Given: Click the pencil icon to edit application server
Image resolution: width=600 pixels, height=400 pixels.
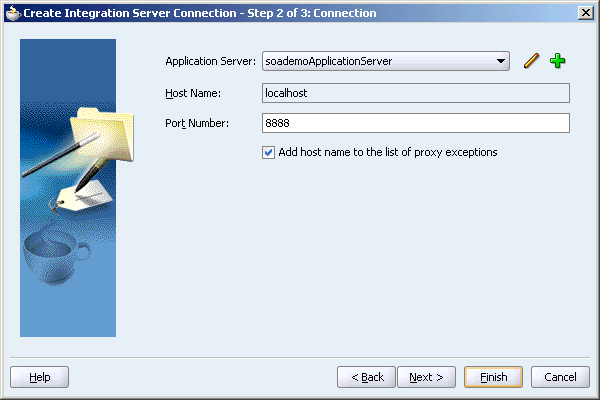Looking at the screenshot, I should (x=532, y=61).
